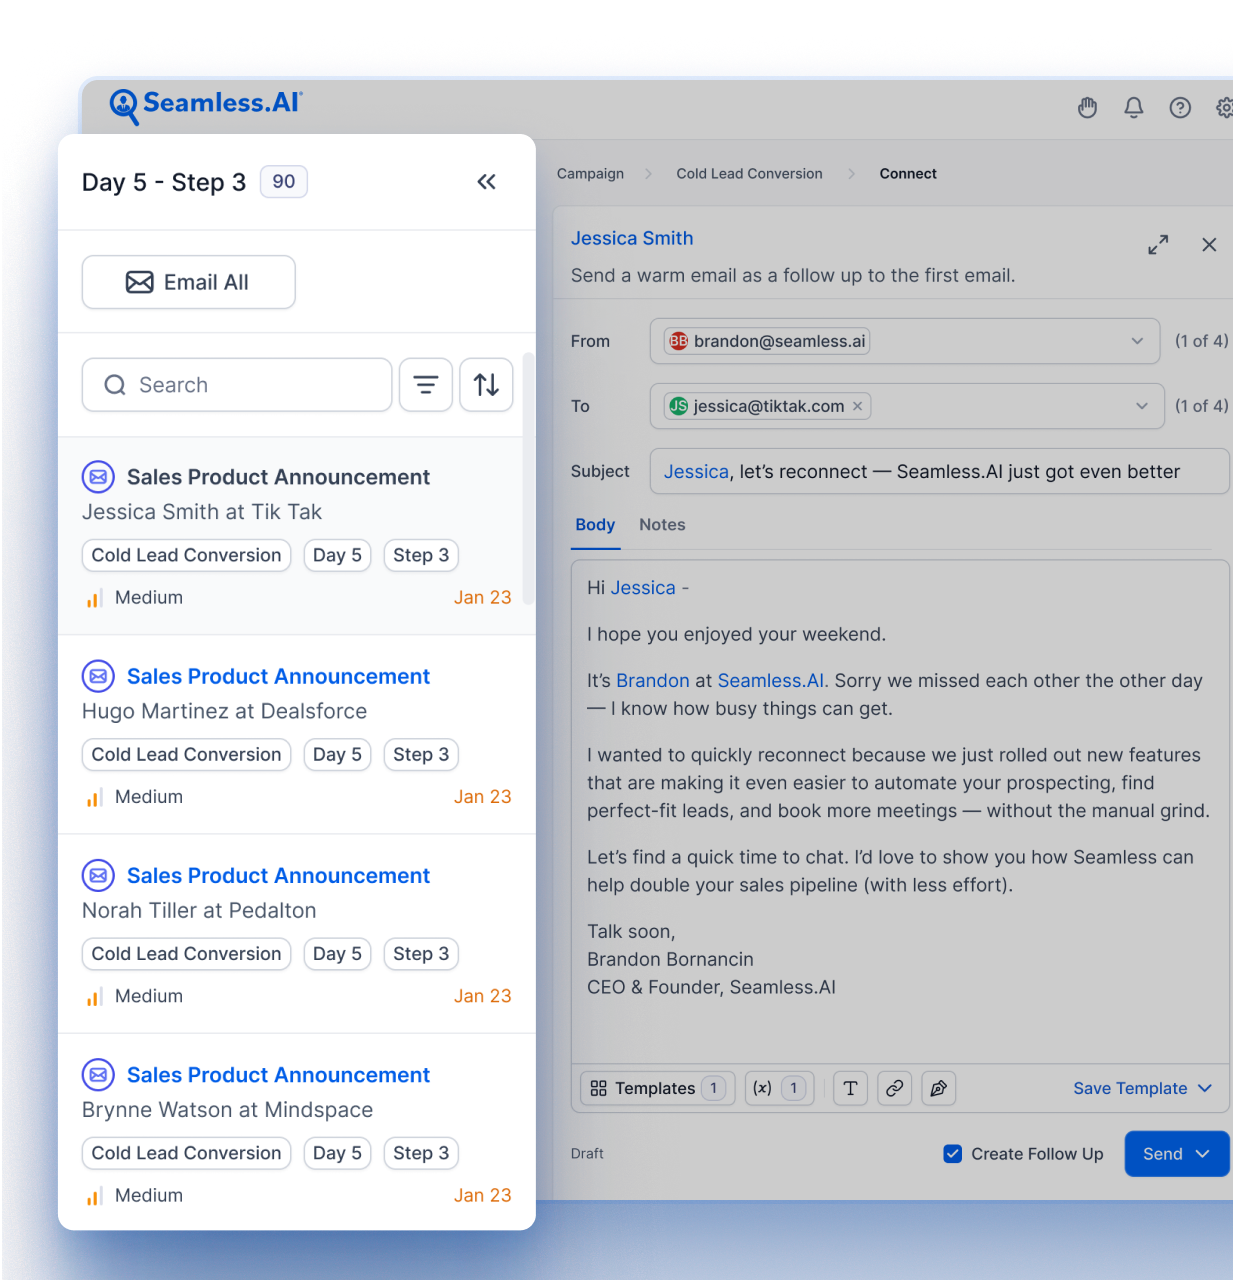The image size is (1233, 1280).
Task: Open the pen nib signature icon
Action: tap(938, 1088)
